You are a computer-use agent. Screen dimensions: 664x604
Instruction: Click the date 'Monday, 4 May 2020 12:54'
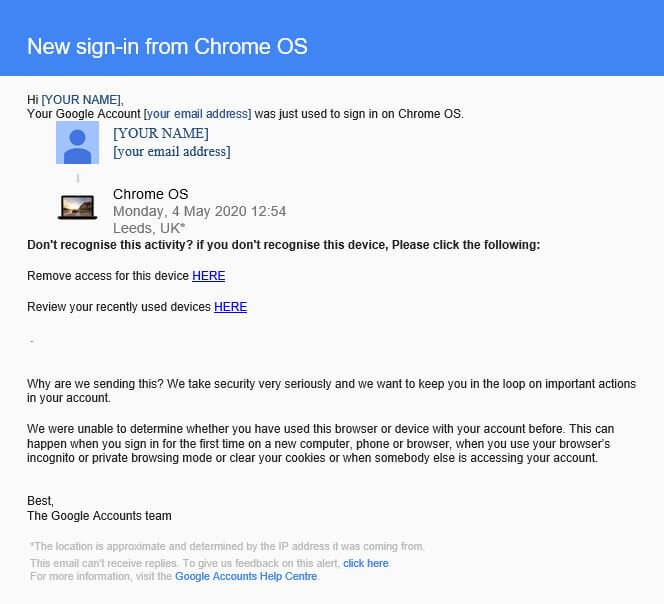click(199, 211)
